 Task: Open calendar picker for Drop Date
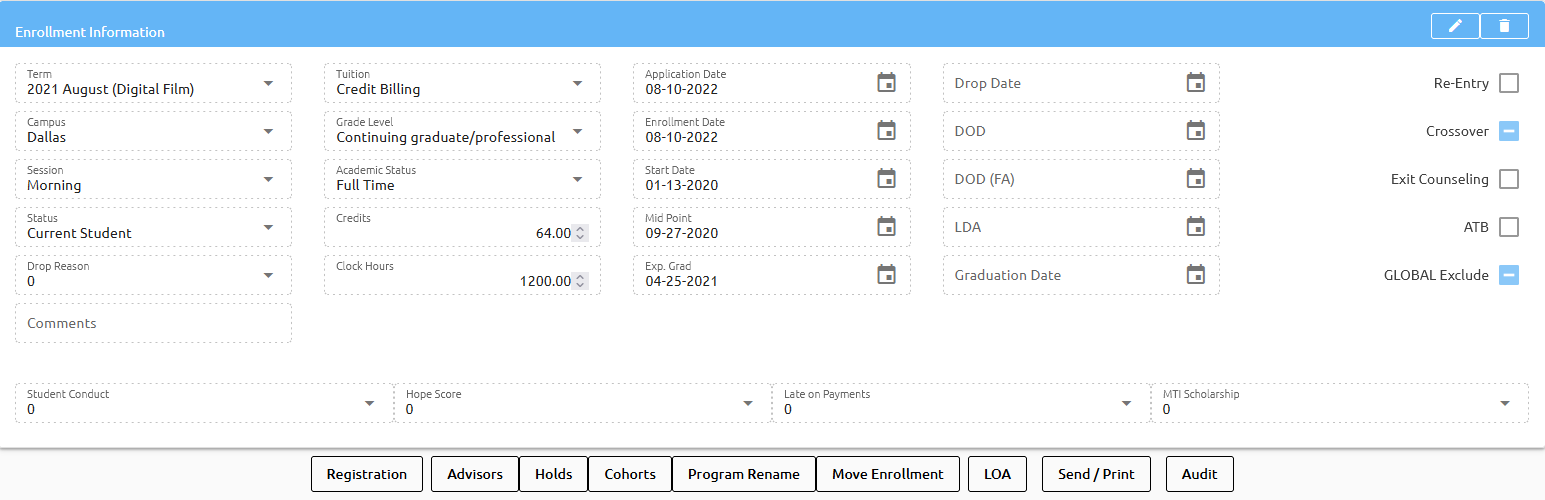[x=1195, y=82]
